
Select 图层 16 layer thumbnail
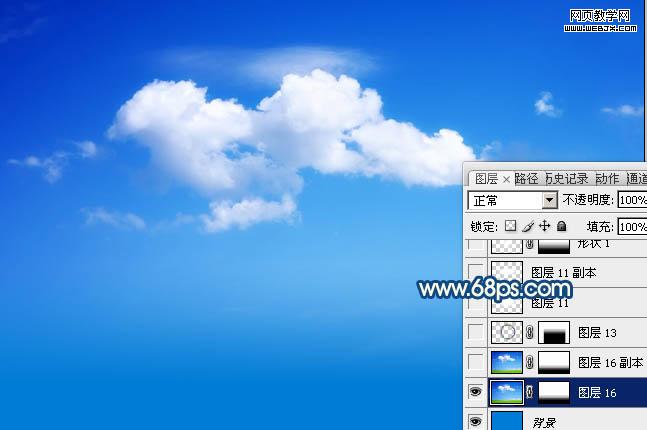point(507,392)
